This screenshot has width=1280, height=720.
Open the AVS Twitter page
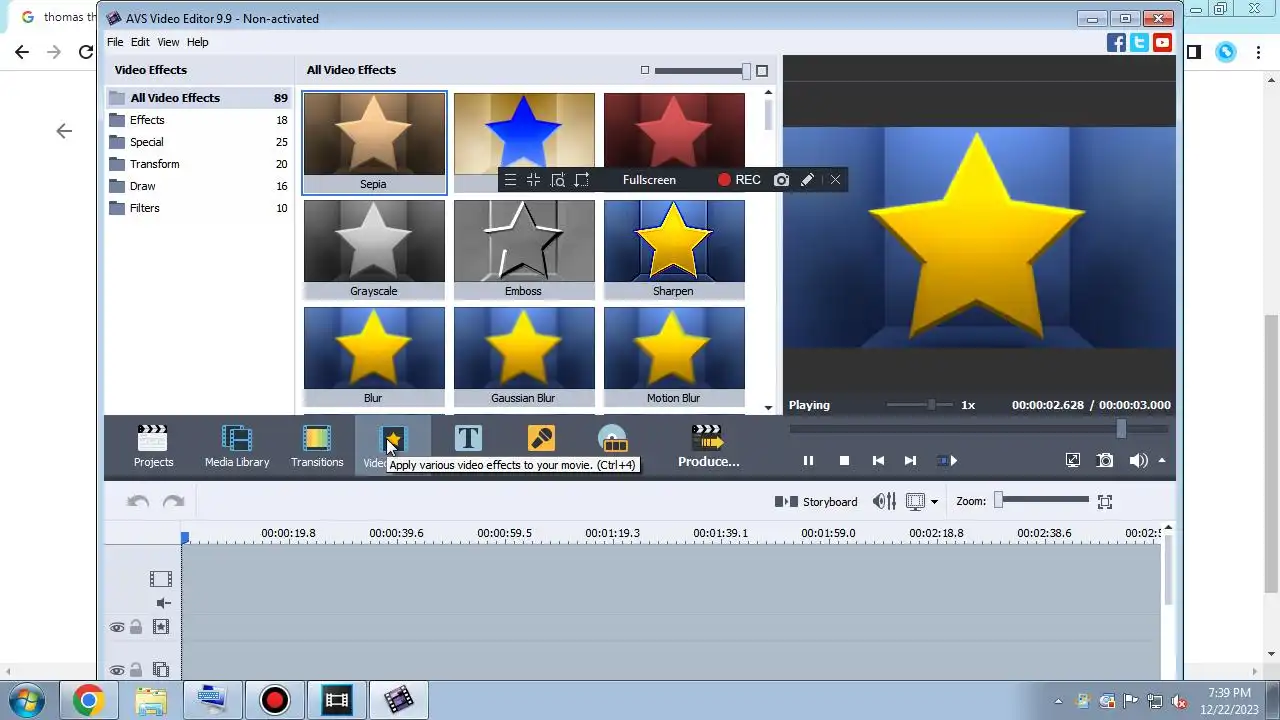(x=1139, y=43)
